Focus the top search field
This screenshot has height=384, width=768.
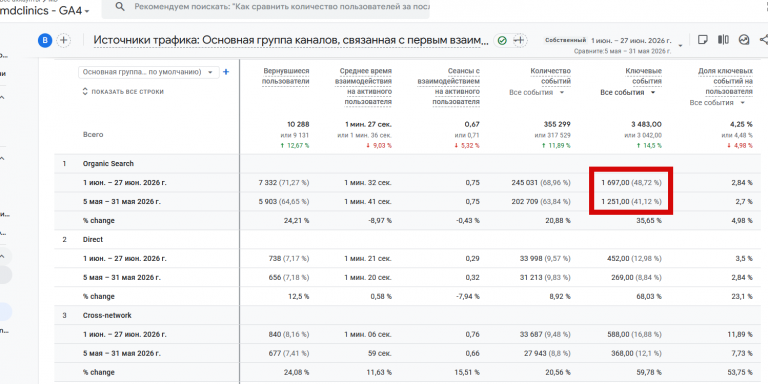[265, 7]
